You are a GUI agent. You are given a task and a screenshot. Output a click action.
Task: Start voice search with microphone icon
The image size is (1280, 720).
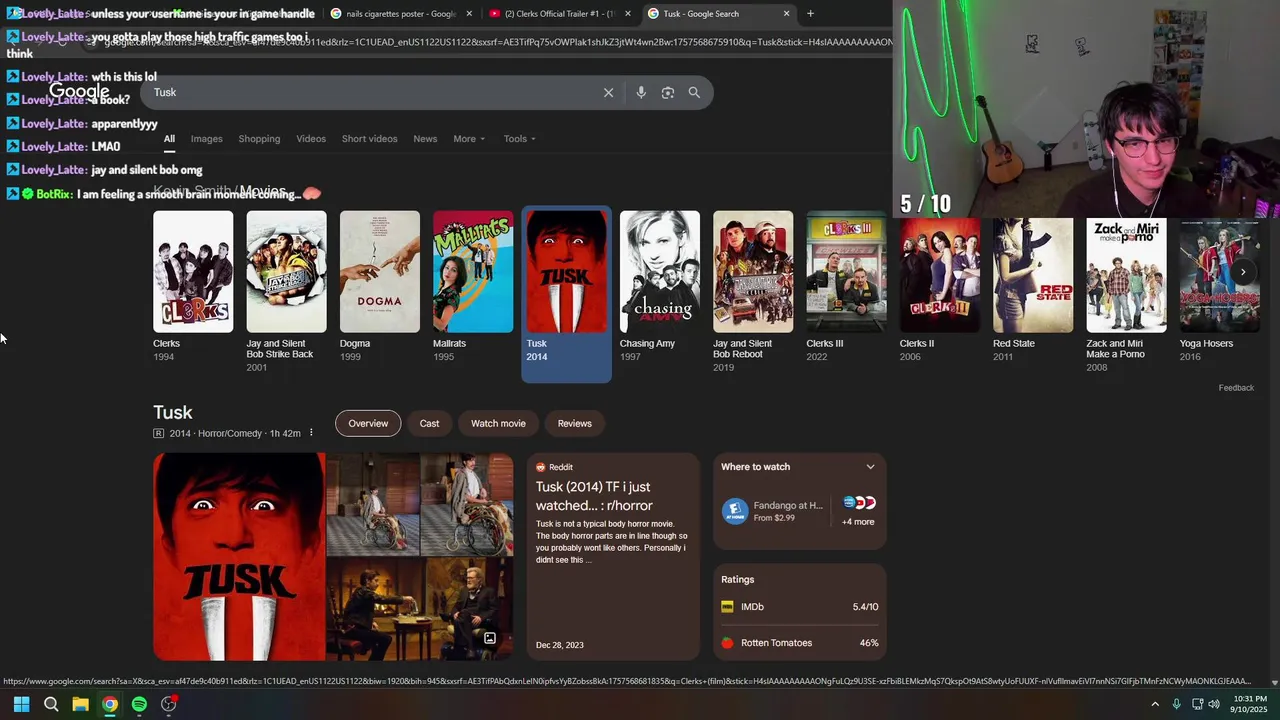(x=641, y=92)
